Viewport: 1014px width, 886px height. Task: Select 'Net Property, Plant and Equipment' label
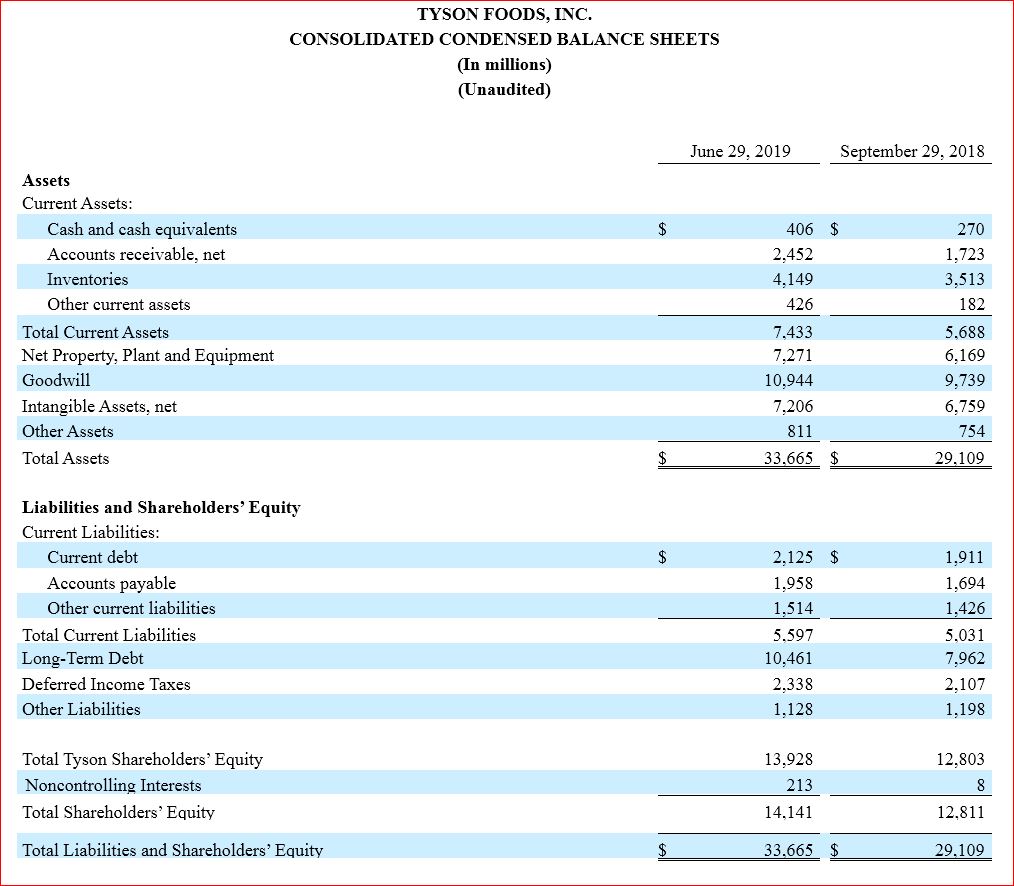147,356
